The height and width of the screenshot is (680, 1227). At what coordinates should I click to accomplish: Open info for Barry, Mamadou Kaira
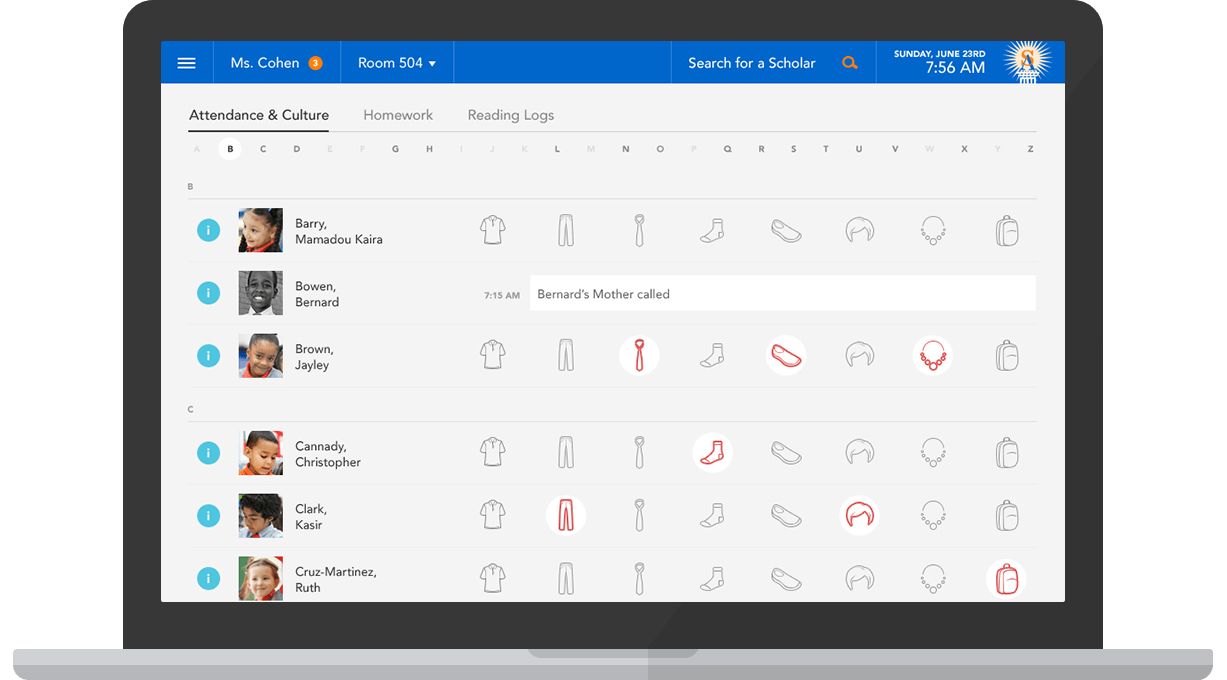point(208,231)
